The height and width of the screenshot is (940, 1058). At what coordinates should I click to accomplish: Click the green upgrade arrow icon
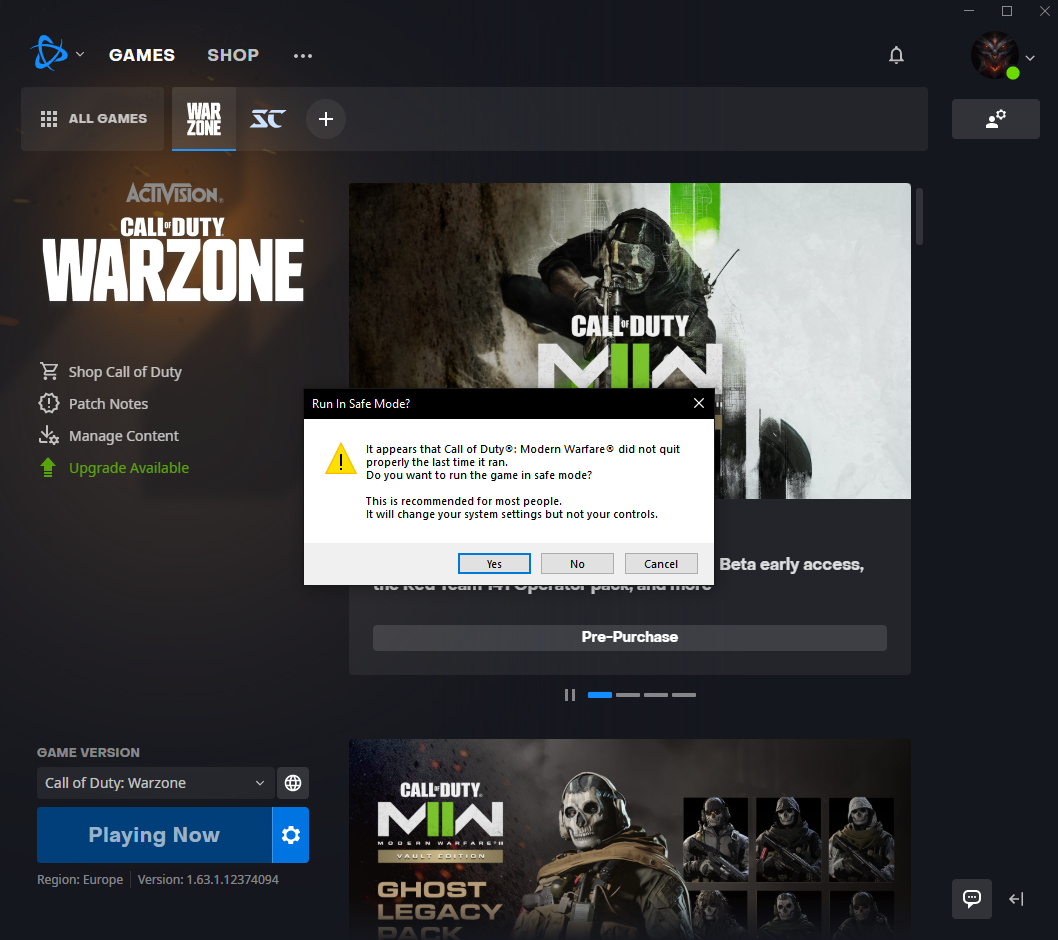pyautogui.click(x=48, y=467)
